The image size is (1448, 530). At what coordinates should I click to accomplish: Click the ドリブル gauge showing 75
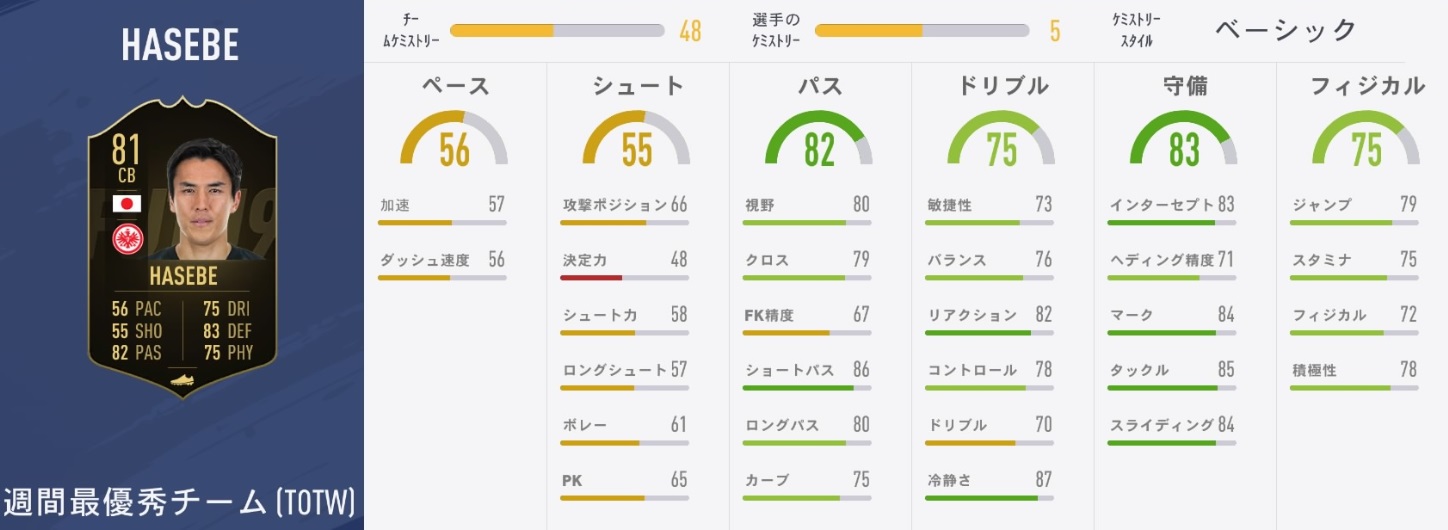1001,140
